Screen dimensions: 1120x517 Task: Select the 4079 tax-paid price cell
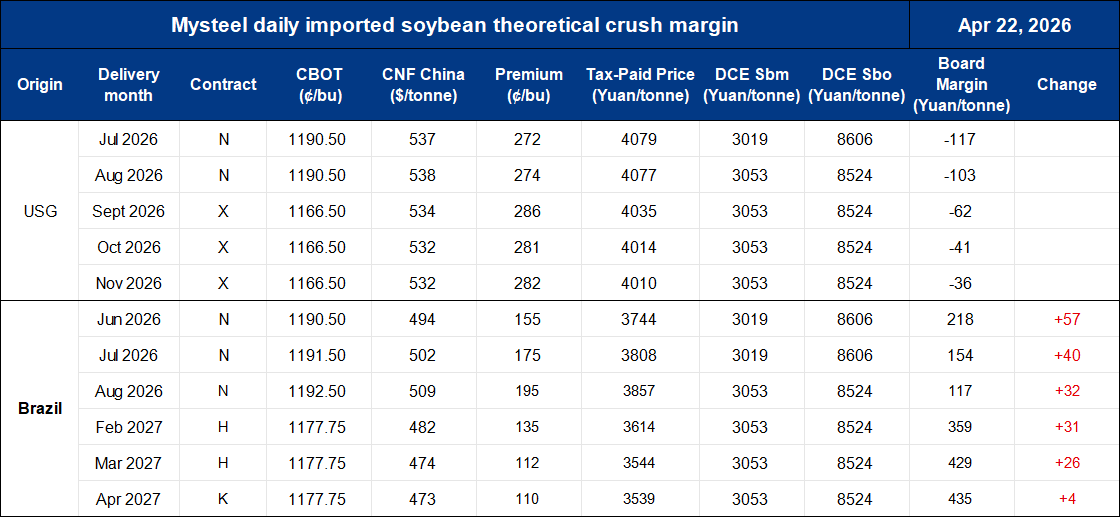click(x=640, y=139)
